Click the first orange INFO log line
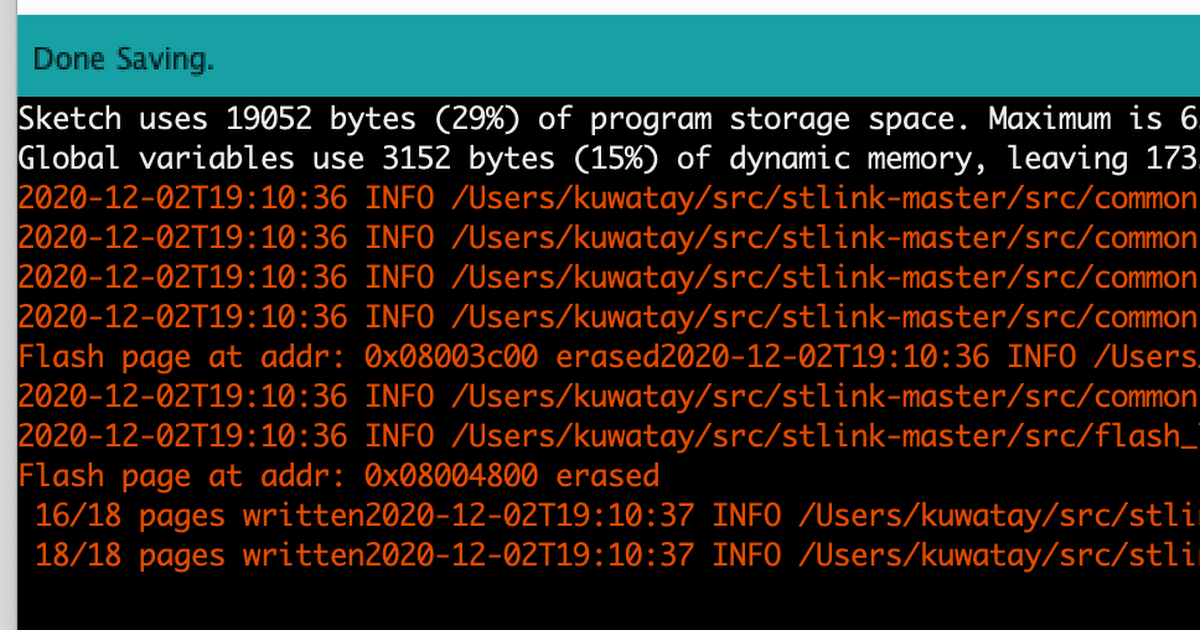The height and width of the screenshot is (630, 1200). [x=600, y=198]
